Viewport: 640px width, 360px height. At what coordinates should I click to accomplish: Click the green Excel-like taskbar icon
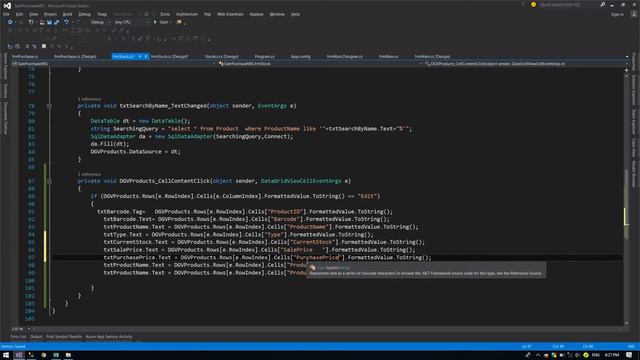pyautogui.click(x=56, y=355)
